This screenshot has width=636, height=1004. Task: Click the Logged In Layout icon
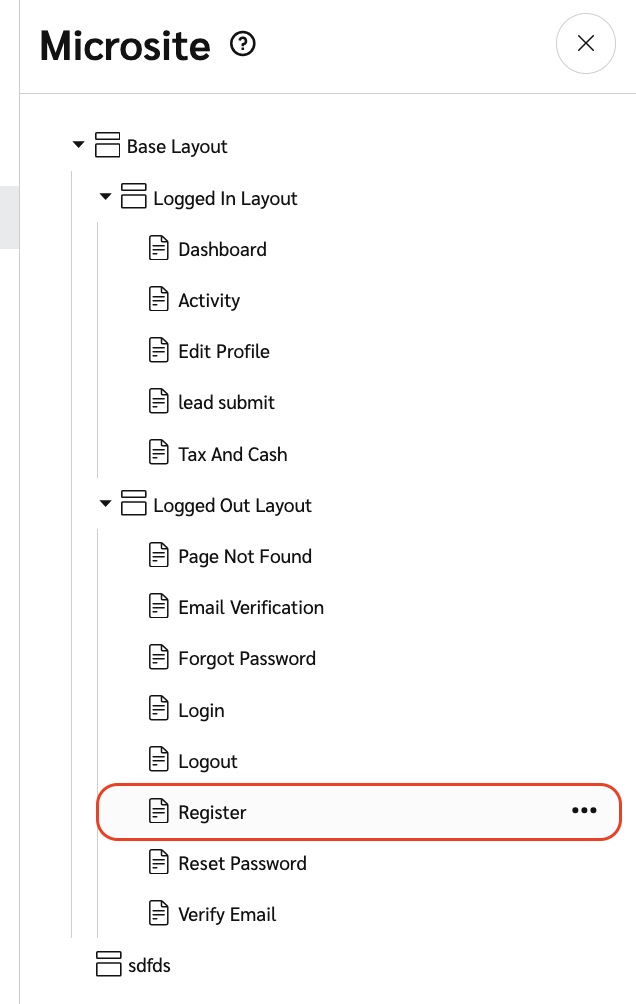click(x=133, y=197)
